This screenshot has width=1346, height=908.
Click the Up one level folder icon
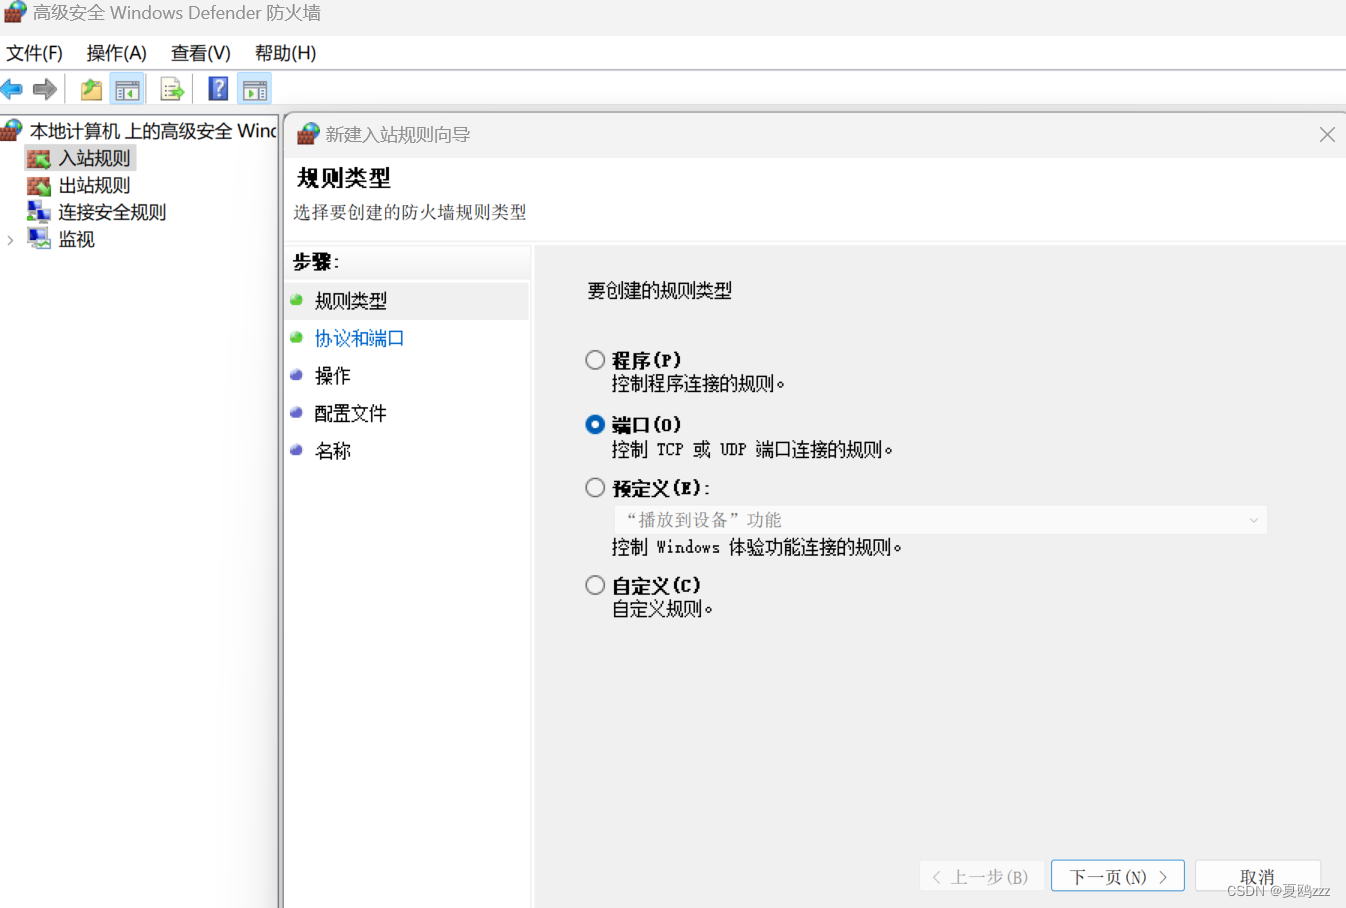tap(91, 90)
